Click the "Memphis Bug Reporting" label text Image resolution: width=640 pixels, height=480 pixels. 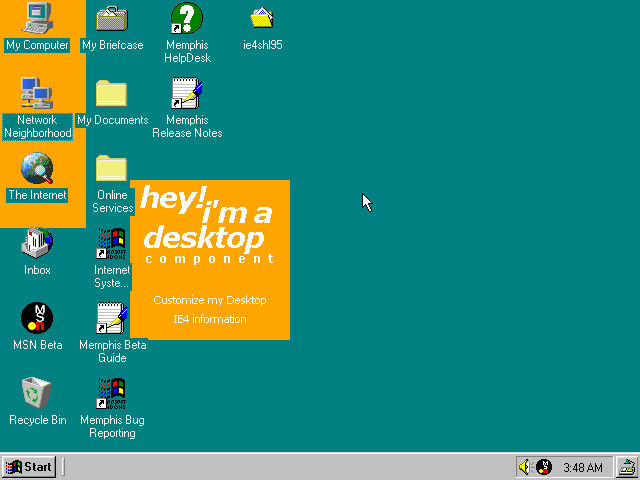[112, 427]
